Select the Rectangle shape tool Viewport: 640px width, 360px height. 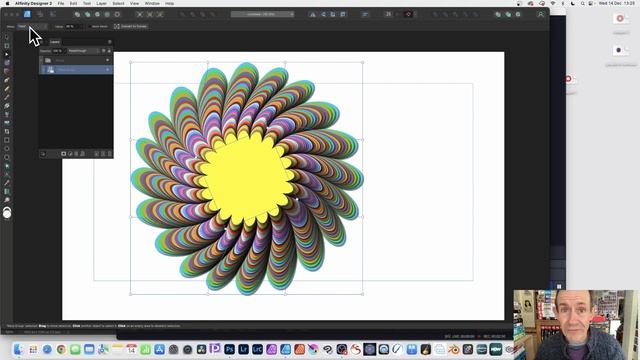click(x=7, y=140)
